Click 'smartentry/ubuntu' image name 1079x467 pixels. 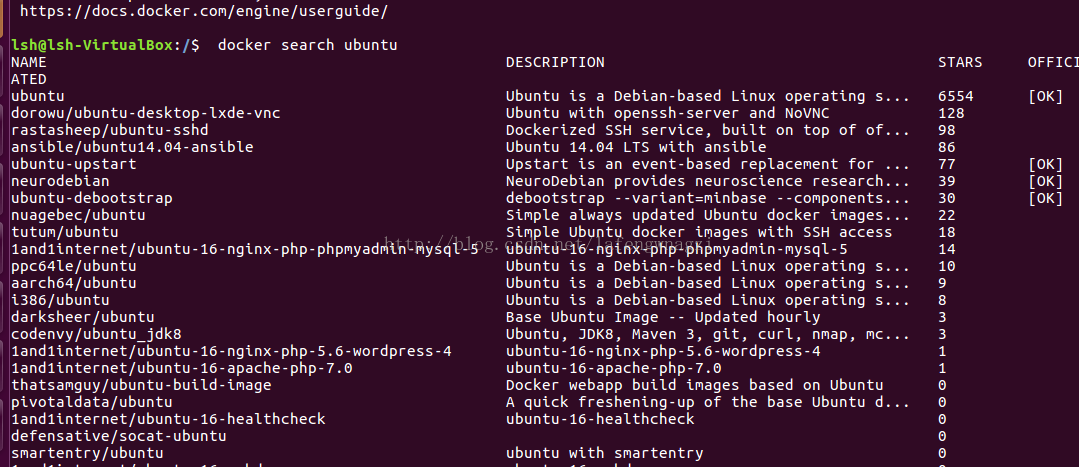point(87,453)
